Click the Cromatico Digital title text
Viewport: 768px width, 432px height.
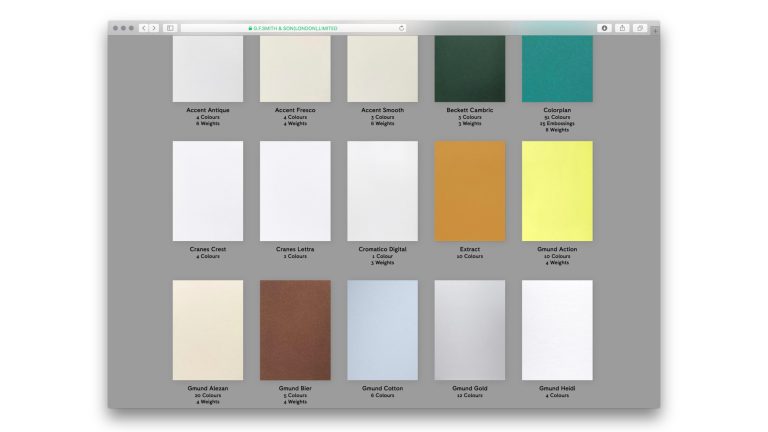tap(383, 249)
